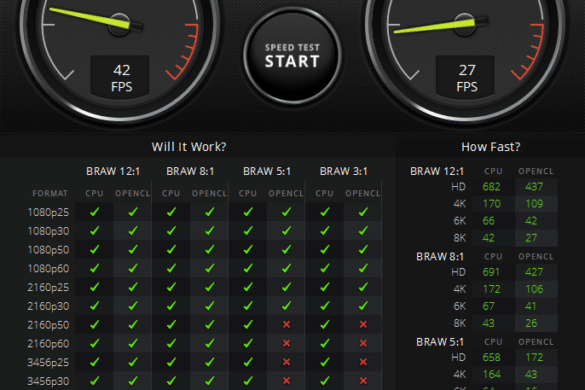
Task: Click the red cross for 3456p25 BRAW 3:1 OpenCL
Action: (x=363, y=362)
